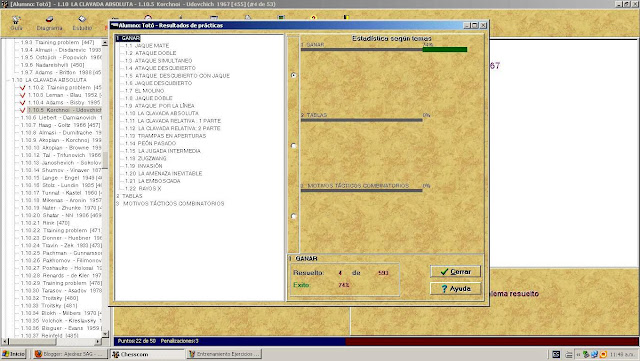Select 1.6 JAQUE DESCUBIERTO topic
The image size is (640, 361).
point(158,83)
